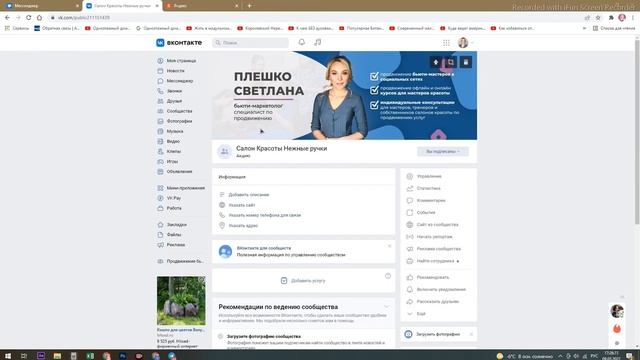The image size is (640, 360).
Task: Open the cover upload arrow icon
Action: [436, 62]
